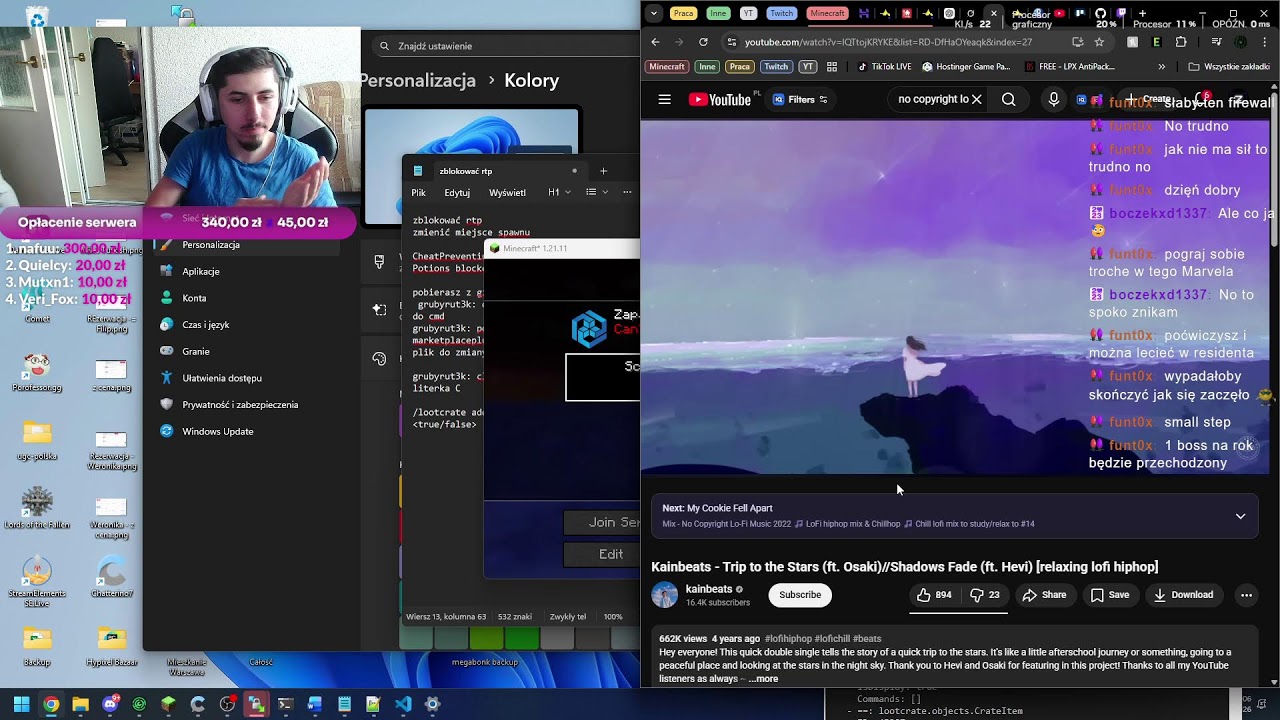
Task: Open the H1 heading dropdown in Notepad
Action: pyautogui.click(x=558, y=192)
